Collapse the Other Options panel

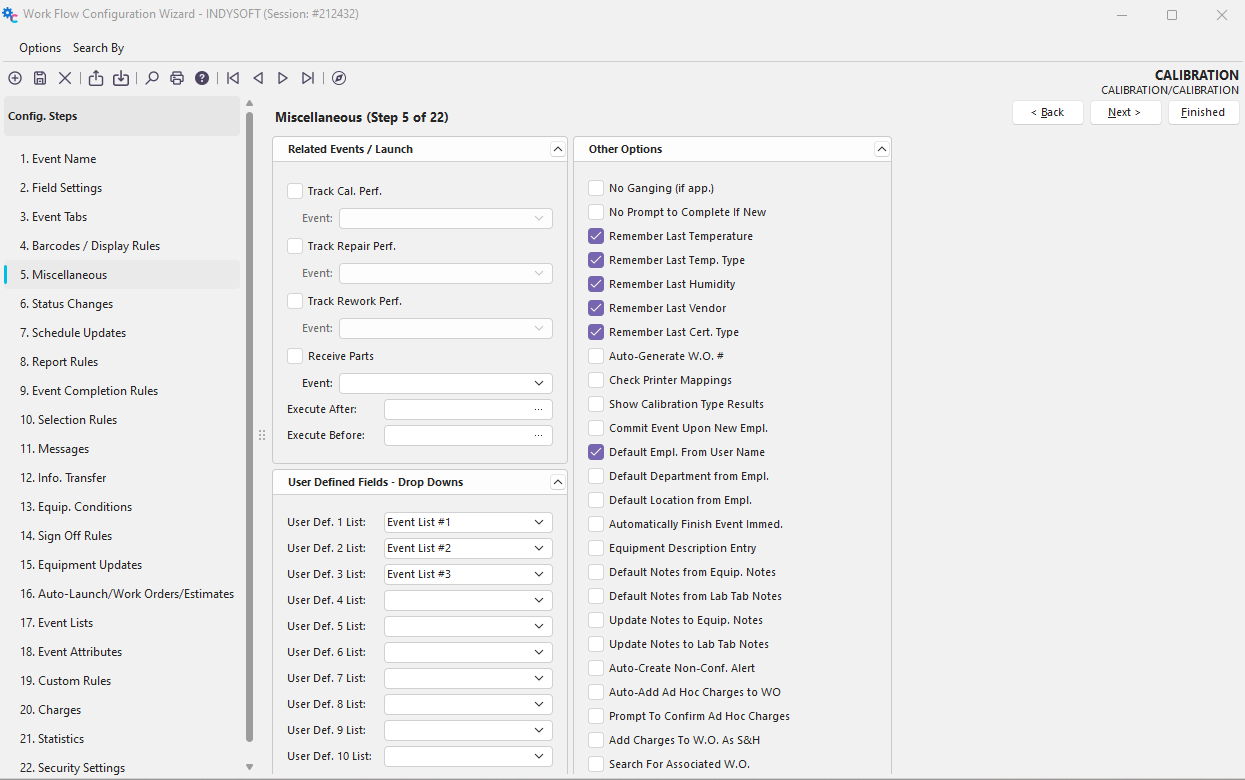click(x=881, y=149)
